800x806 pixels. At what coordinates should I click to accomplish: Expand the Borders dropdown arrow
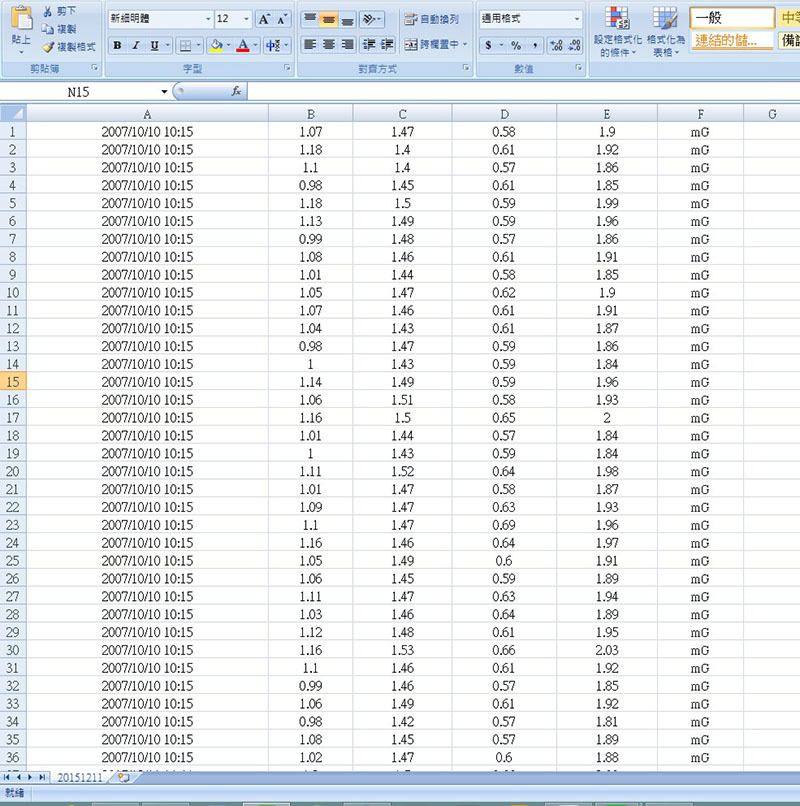coord(198,46)
